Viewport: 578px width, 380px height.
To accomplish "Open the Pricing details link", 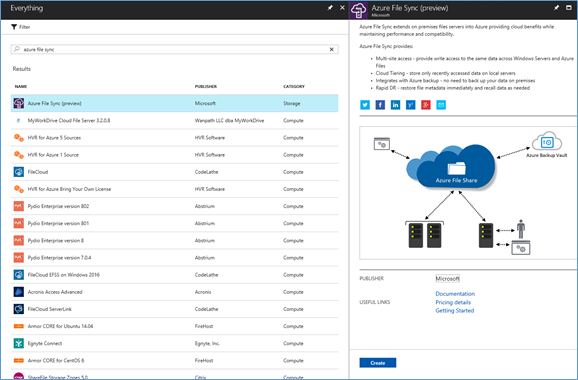I will pyautogui.click(x=453, y=302).
